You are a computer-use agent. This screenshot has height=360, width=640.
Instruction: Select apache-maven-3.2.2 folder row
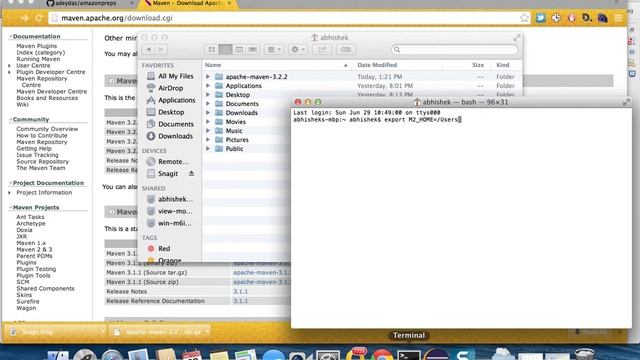[362, 76]
